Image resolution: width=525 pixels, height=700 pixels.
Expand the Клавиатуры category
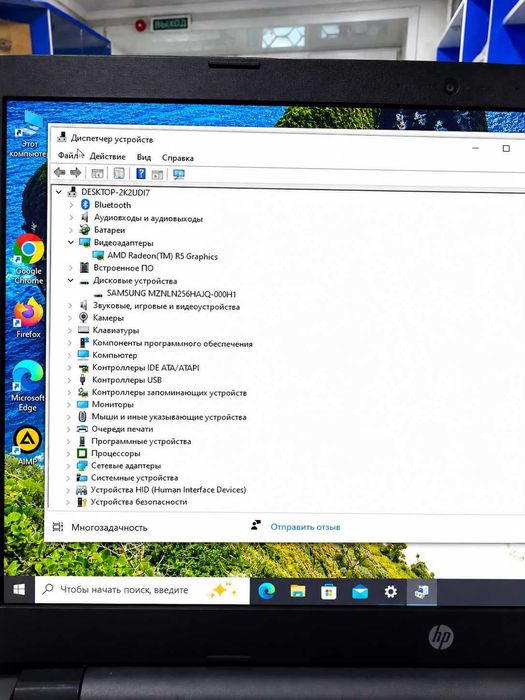(70, 330)
